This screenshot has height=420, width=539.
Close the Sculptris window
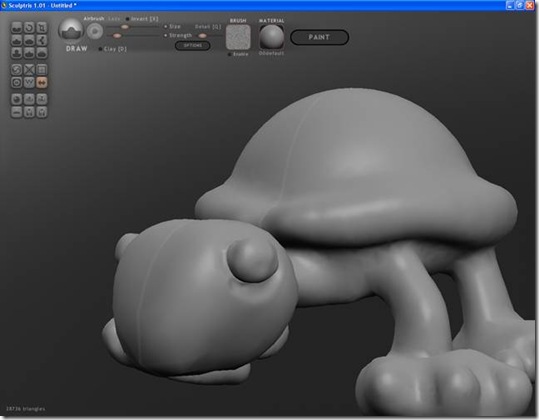pos(530,5)
